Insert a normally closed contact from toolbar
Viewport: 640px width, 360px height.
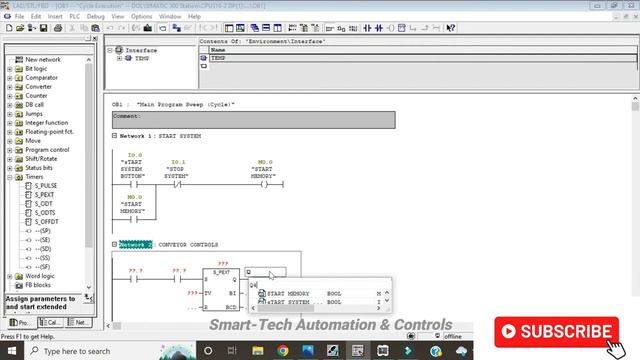point(379,28)
